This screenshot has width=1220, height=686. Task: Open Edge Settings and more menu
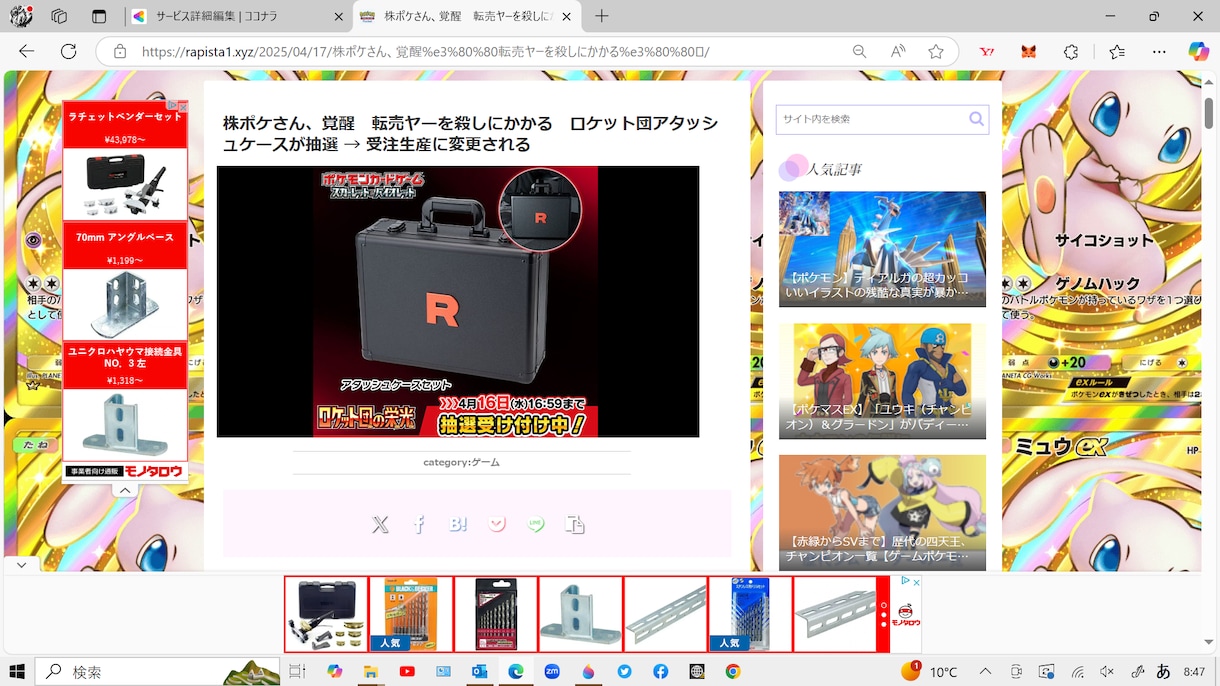pyautogui.click(x=1159, y=51)
